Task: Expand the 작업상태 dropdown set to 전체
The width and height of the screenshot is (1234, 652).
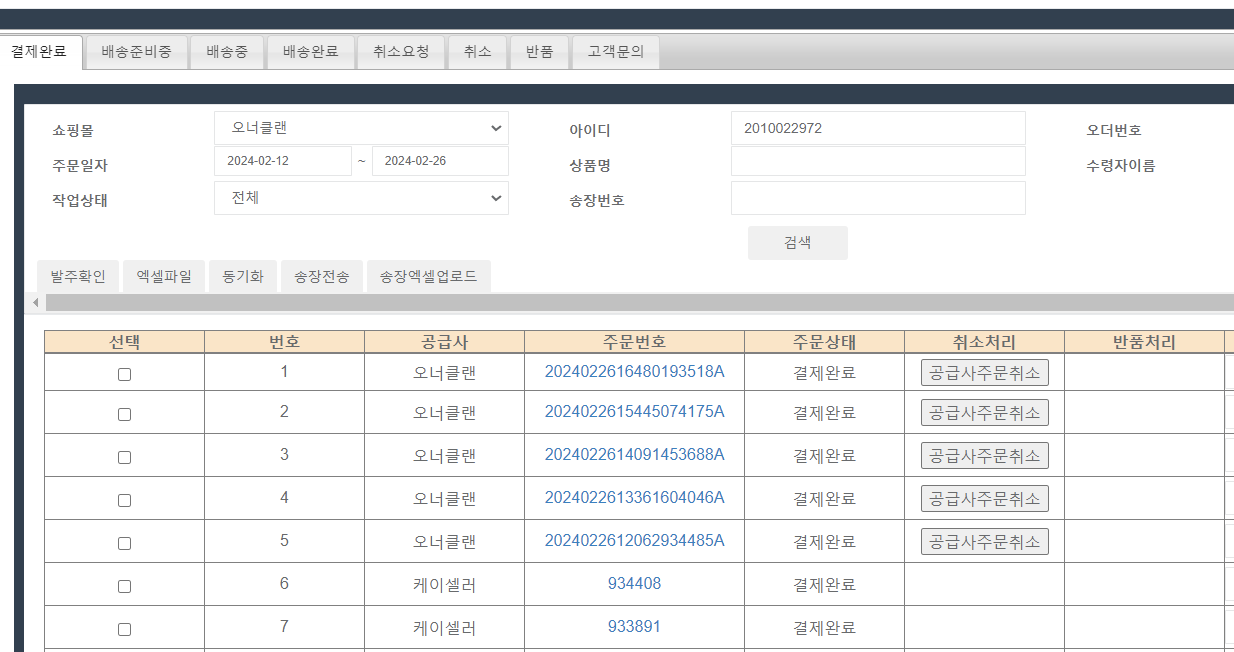Action: click(x=361, y=198)
